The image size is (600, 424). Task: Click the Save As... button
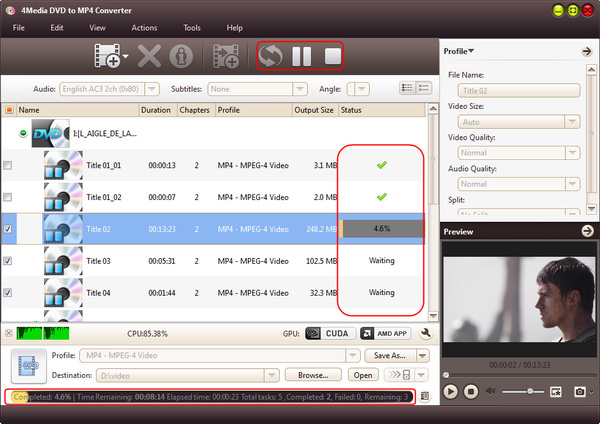coord(388,355)
